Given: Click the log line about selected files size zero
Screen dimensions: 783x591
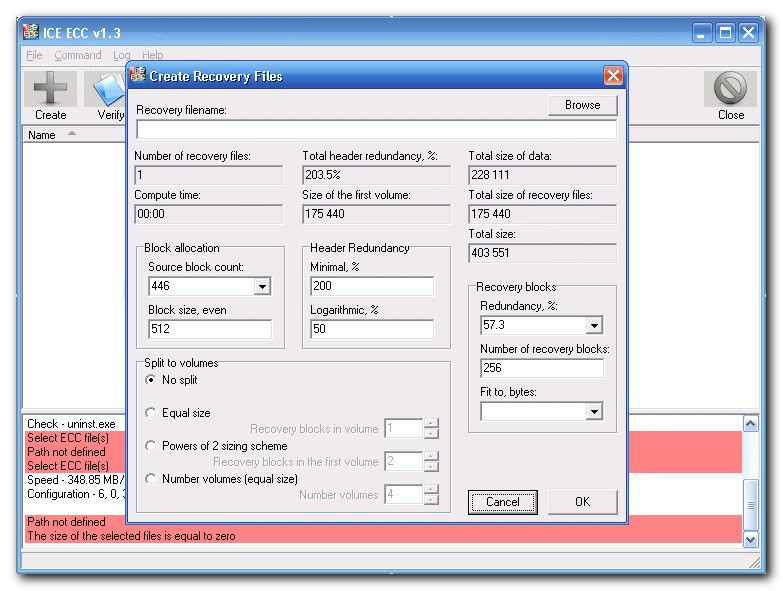Looking at the screenshot, I should point(131,536).
